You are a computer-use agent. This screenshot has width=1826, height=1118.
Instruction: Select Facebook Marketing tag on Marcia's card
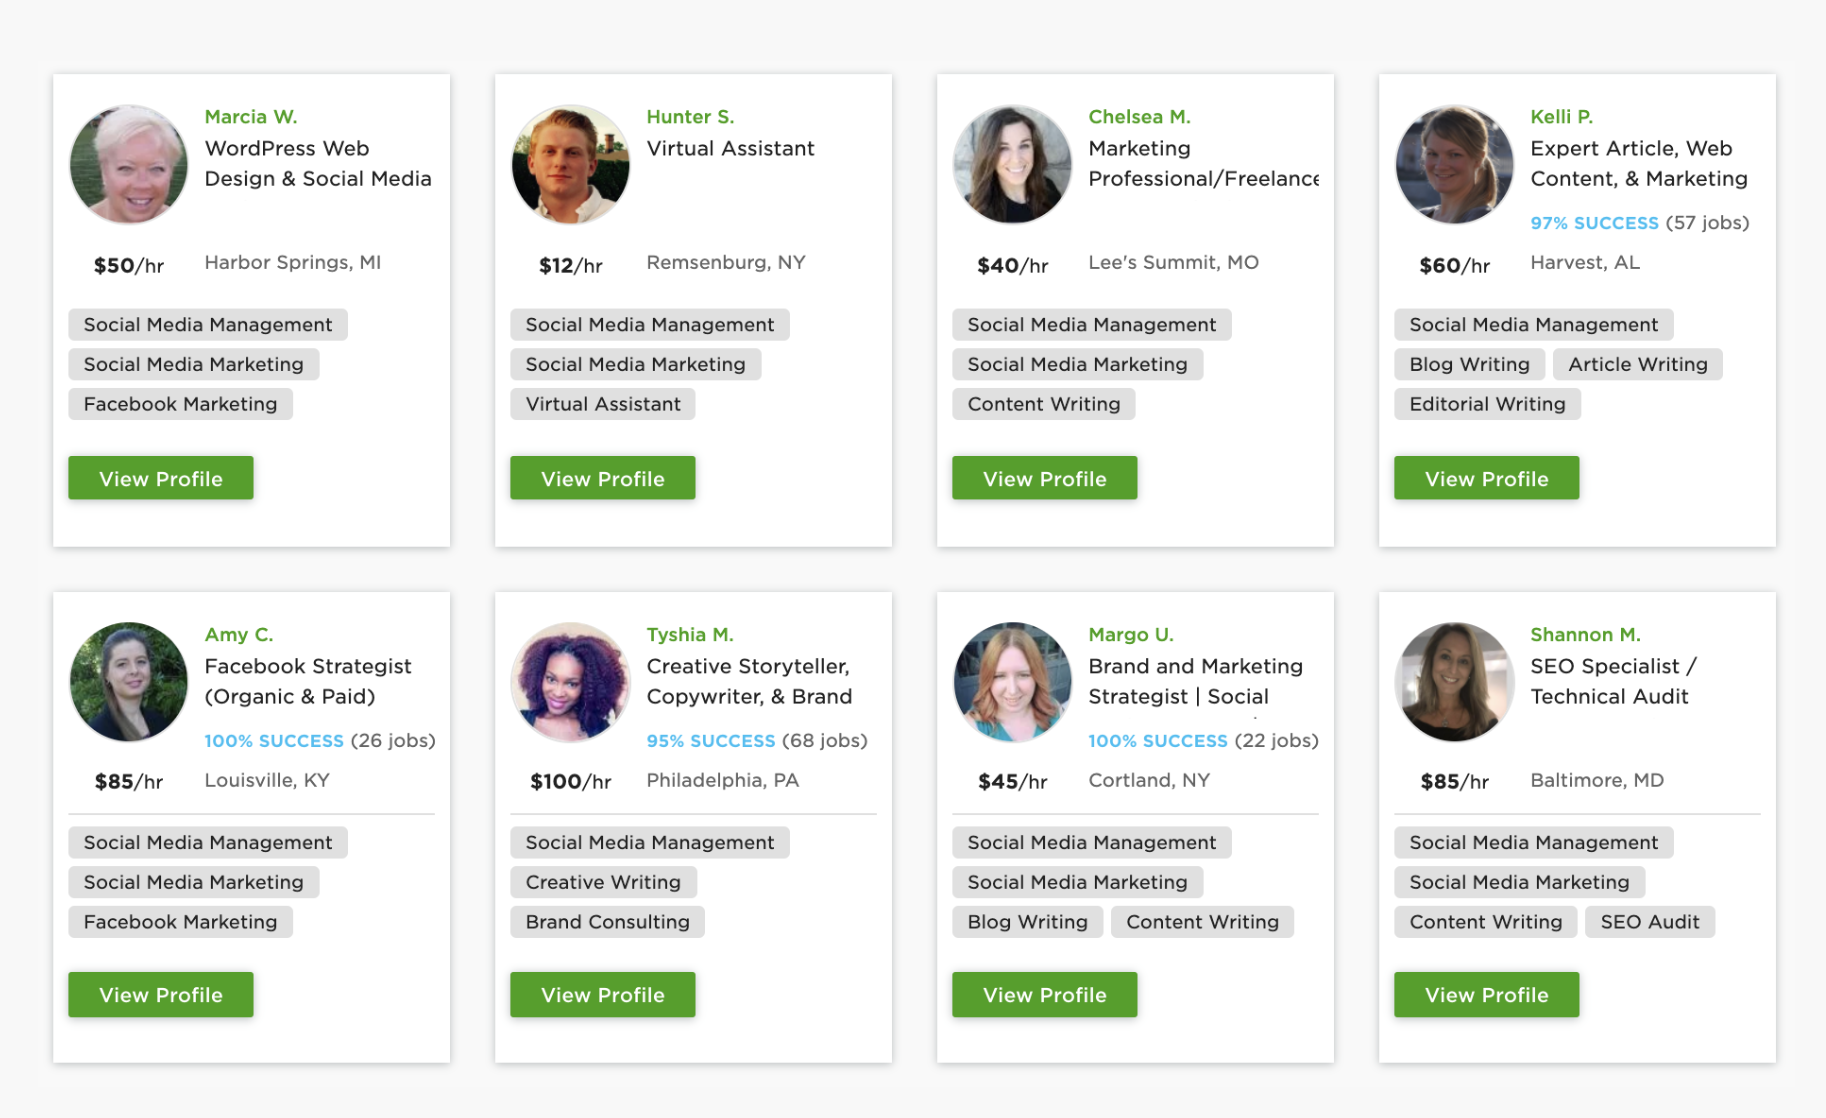coord(181,404)
